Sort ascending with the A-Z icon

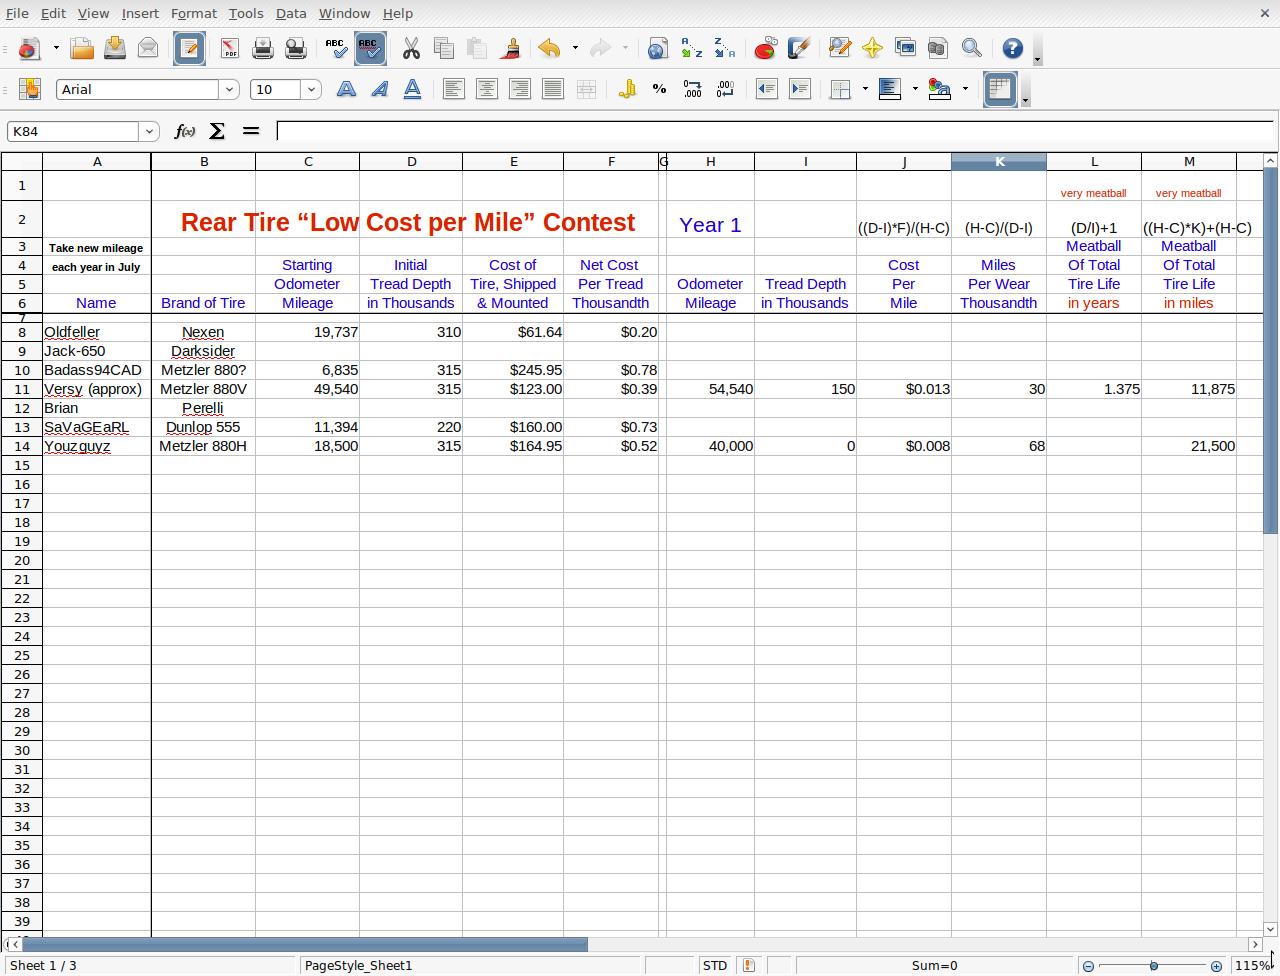[x=691, y=48]
